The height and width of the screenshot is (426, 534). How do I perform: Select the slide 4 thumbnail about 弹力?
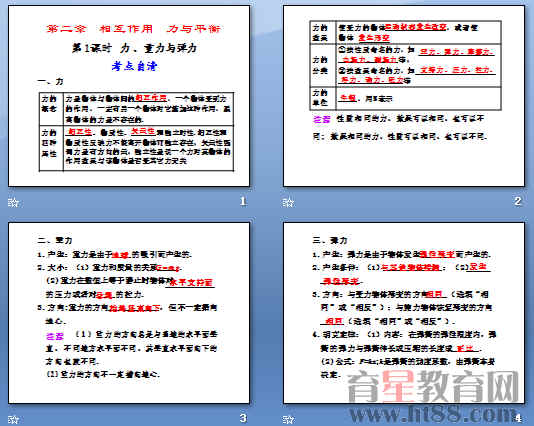[404, 313]
